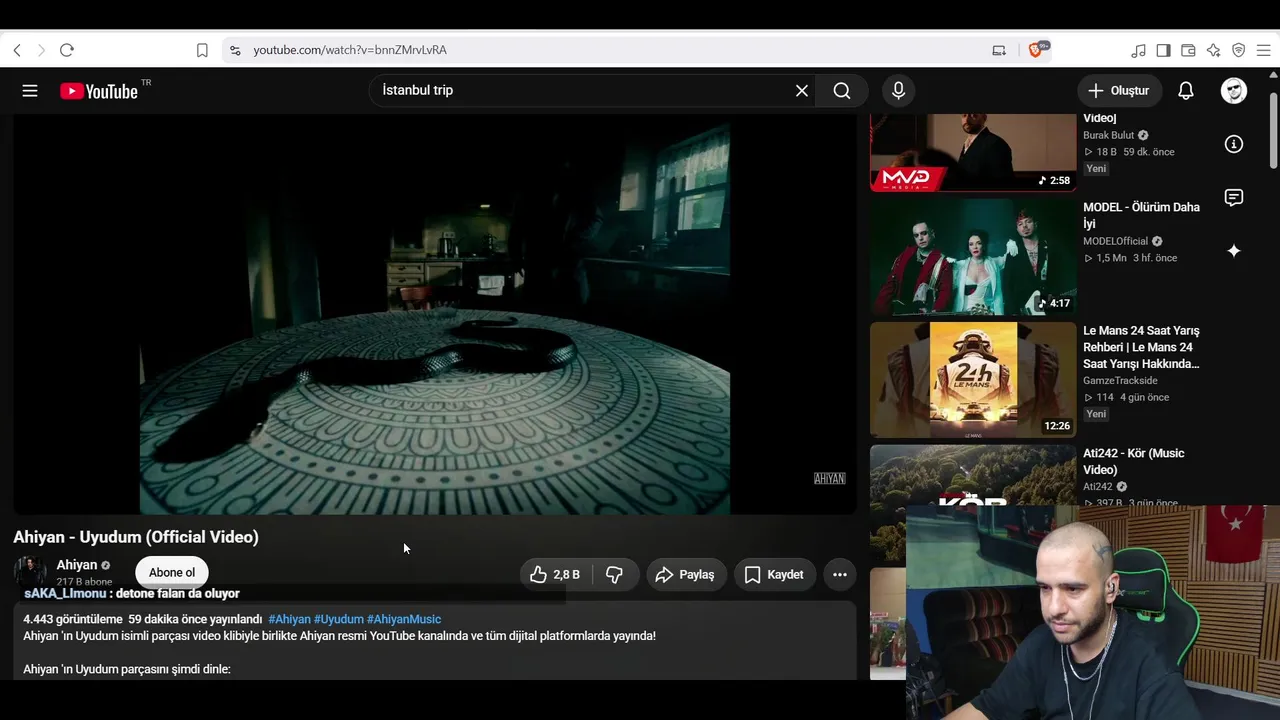Screen dimensions: 1280x720
Task: Go forward using the browser forward arrow
Action: (x=41, y=50)
